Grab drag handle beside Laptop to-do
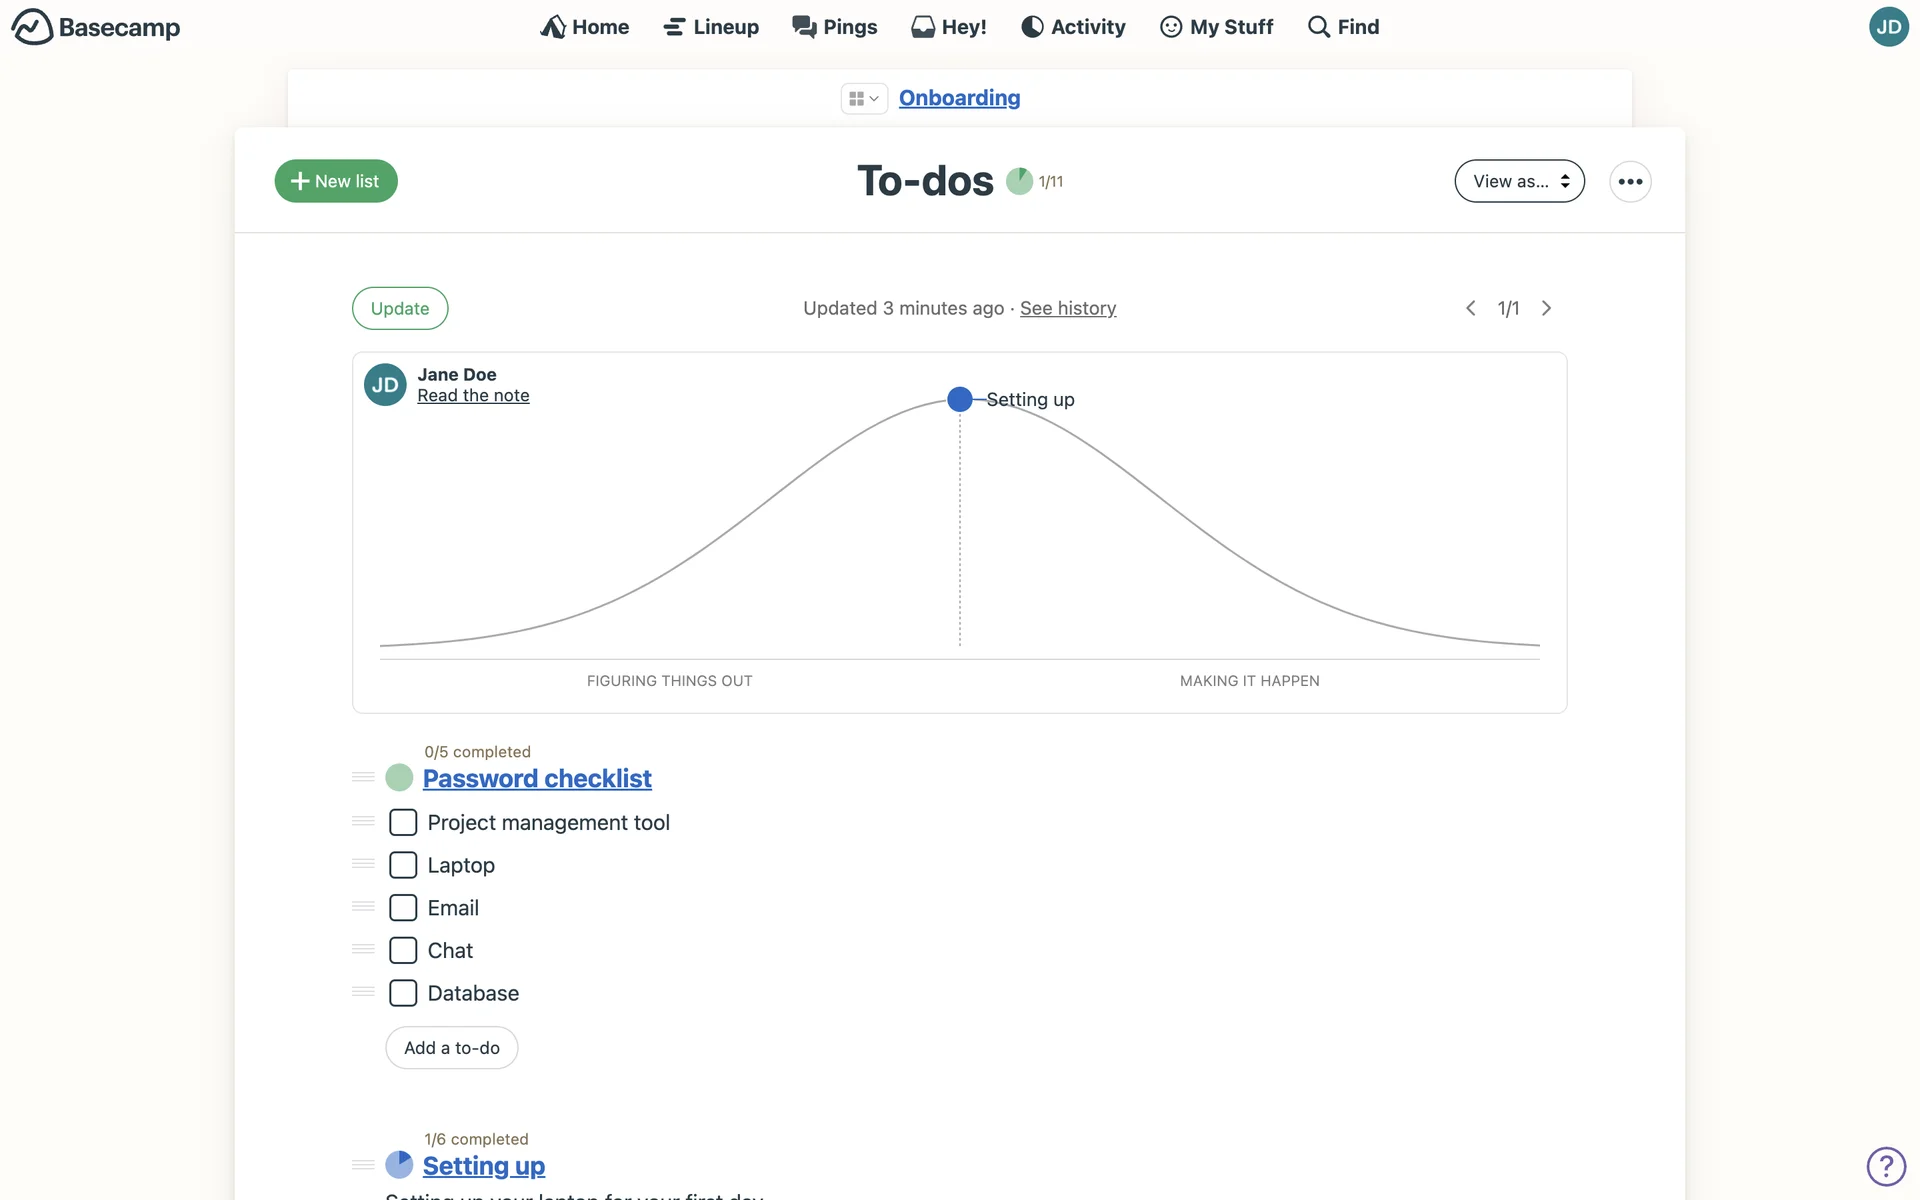 point(363,864)
